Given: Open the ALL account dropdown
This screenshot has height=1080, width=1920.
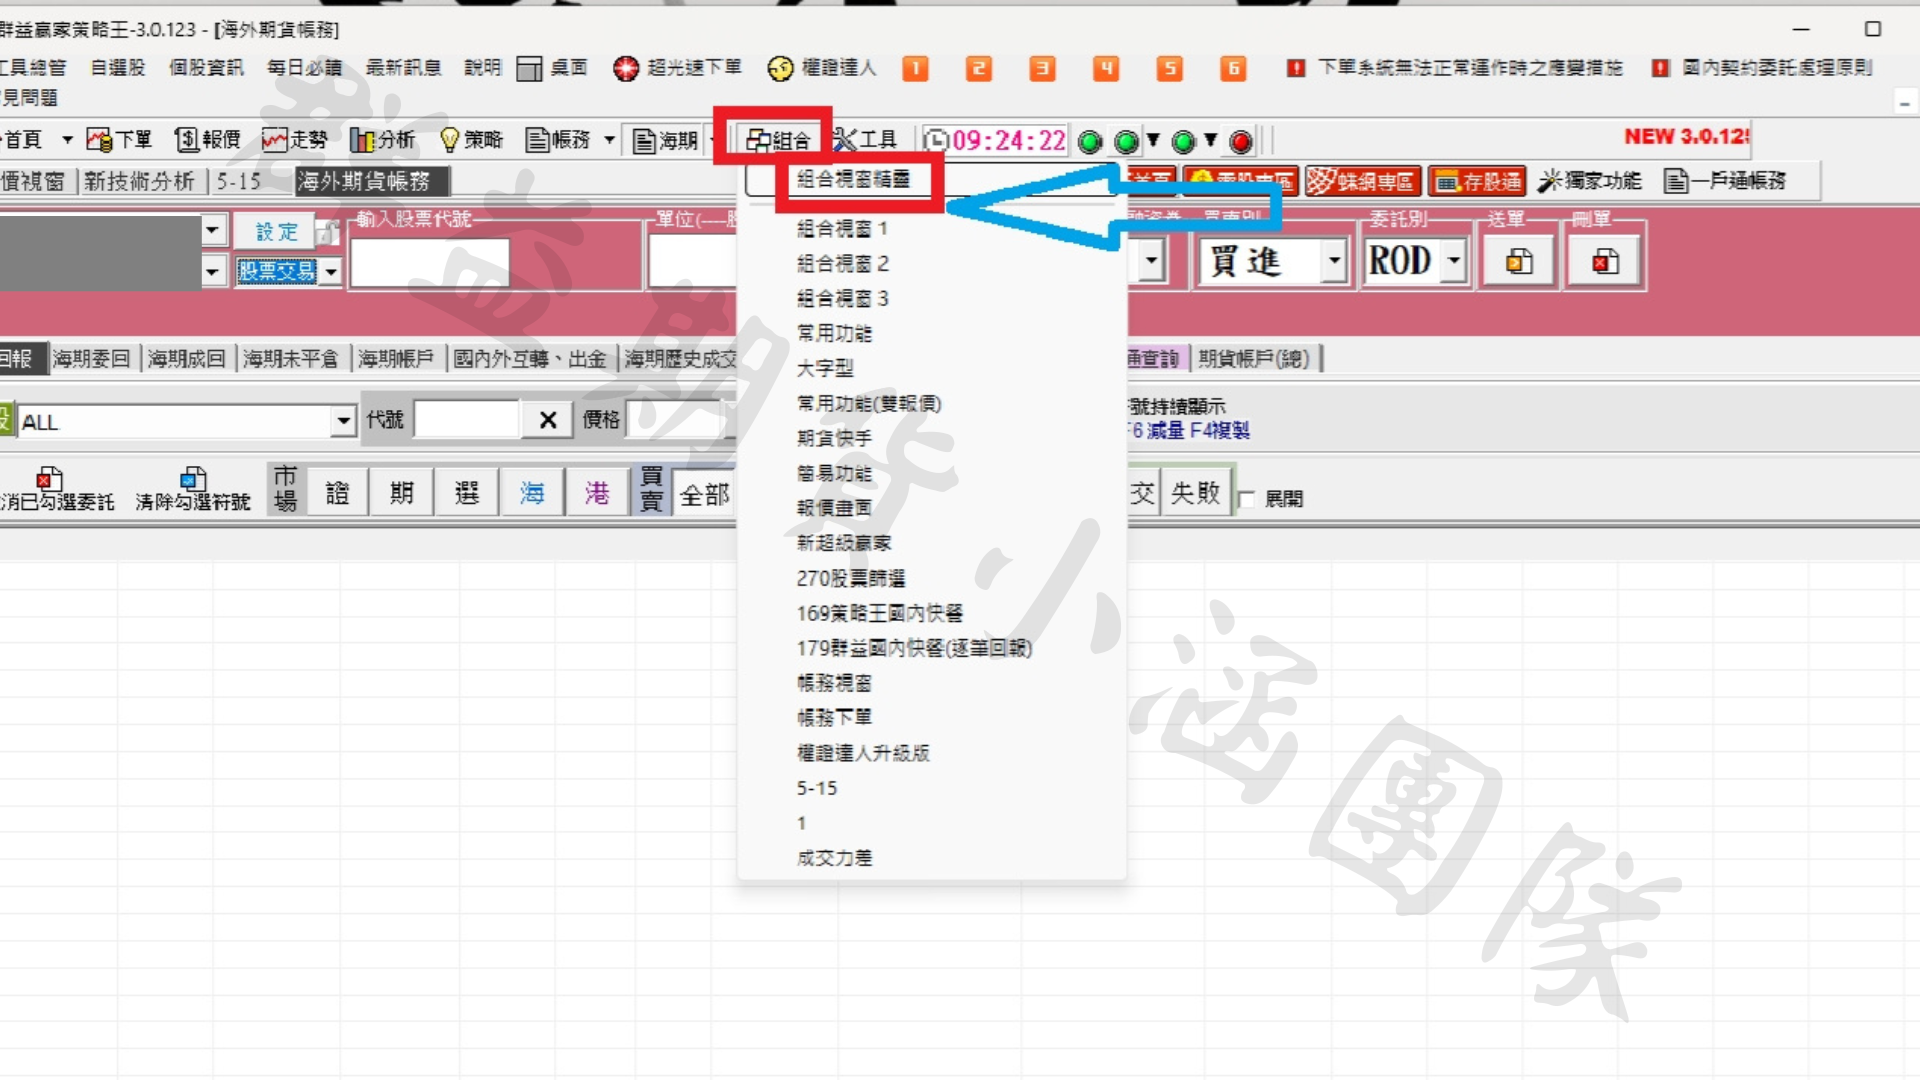Looking at the screenshot, I should coord(343,421).
